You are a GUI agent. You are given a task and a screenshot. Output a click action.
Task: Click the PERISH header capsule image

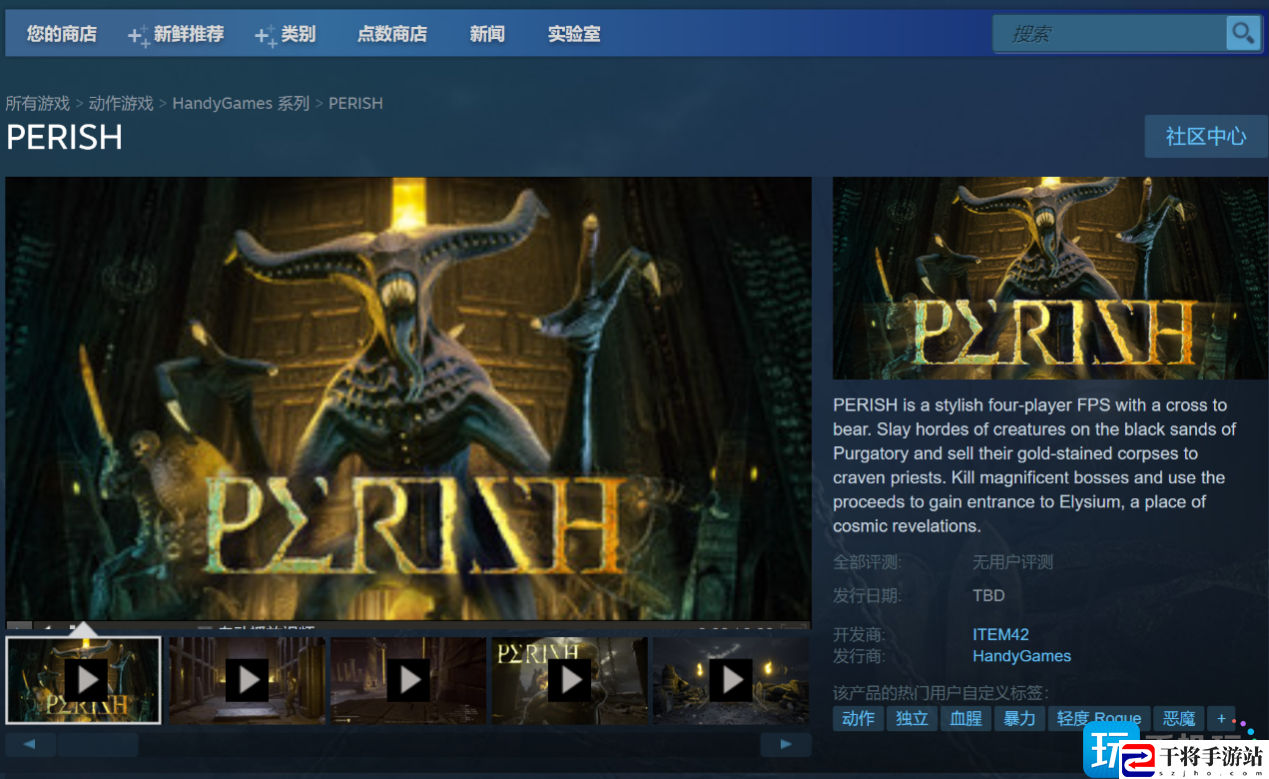1050,278
